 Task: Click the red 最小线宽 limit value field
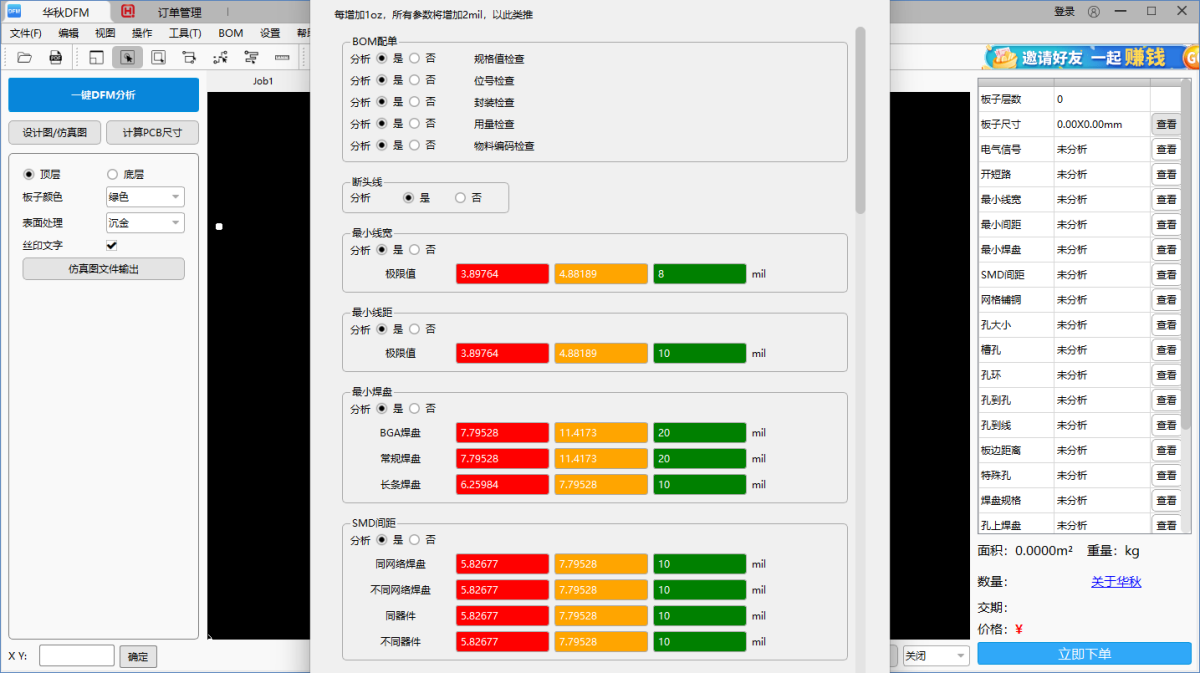[502, 274]
